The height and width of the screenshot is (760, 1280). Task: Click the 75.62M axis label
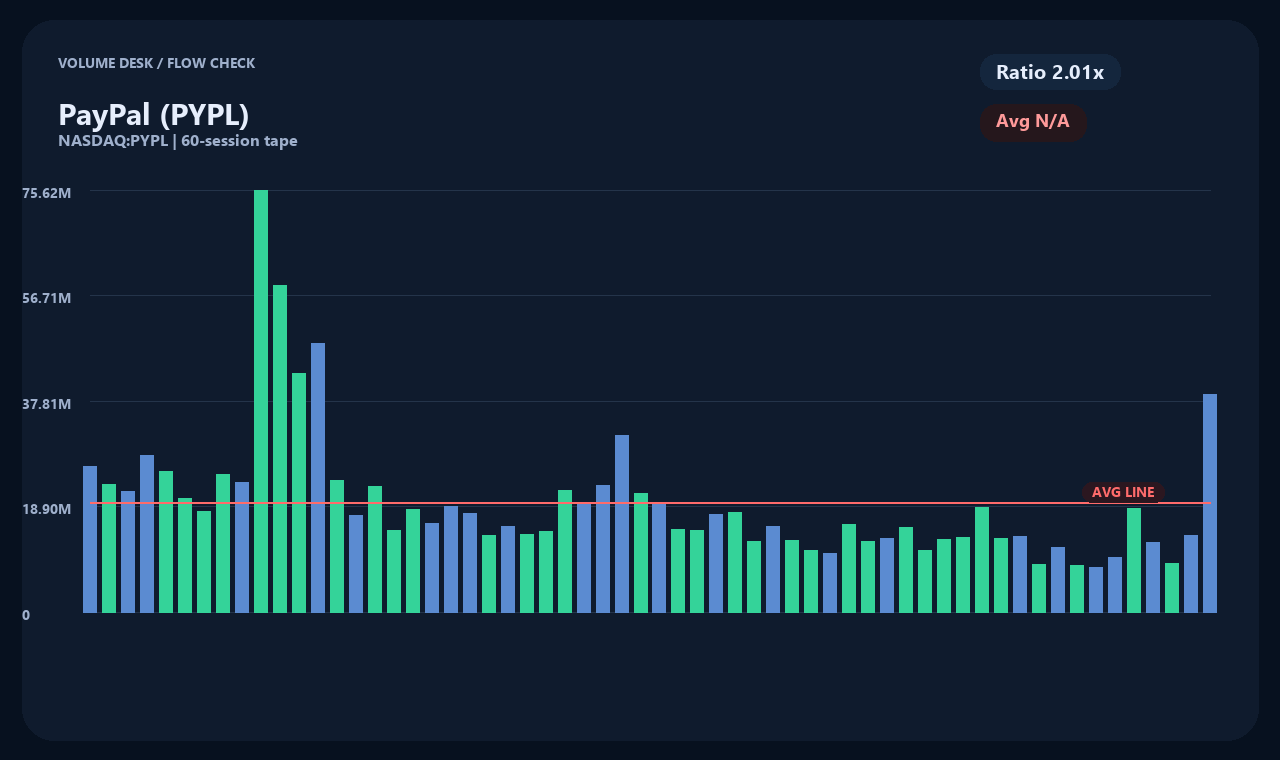click(47, 193)
